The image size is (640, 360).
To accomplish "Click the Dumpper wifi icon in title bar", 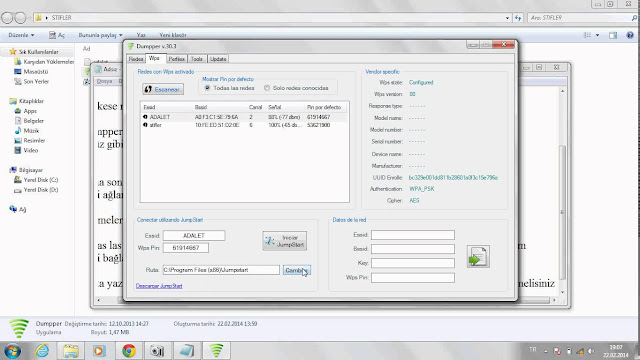I will (131, 46).
